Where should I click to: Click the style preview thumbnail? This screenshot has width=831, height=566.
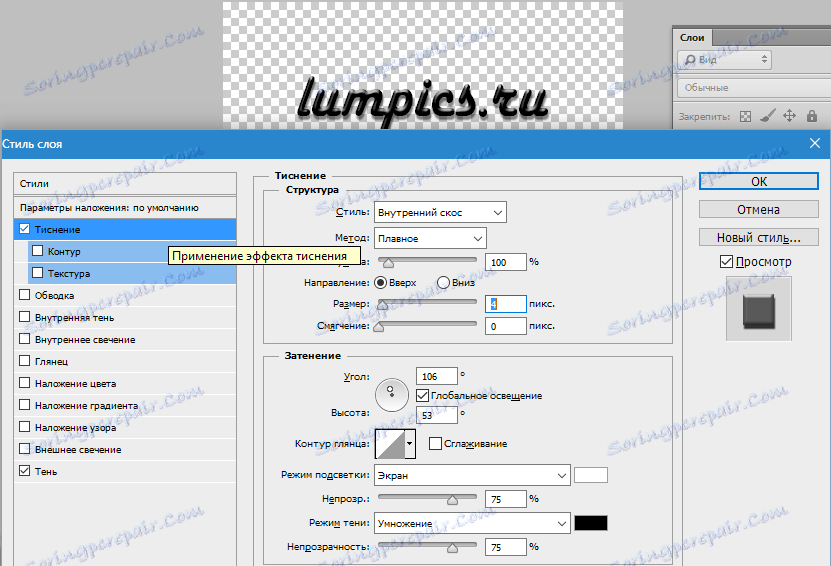tap(758, 308)
